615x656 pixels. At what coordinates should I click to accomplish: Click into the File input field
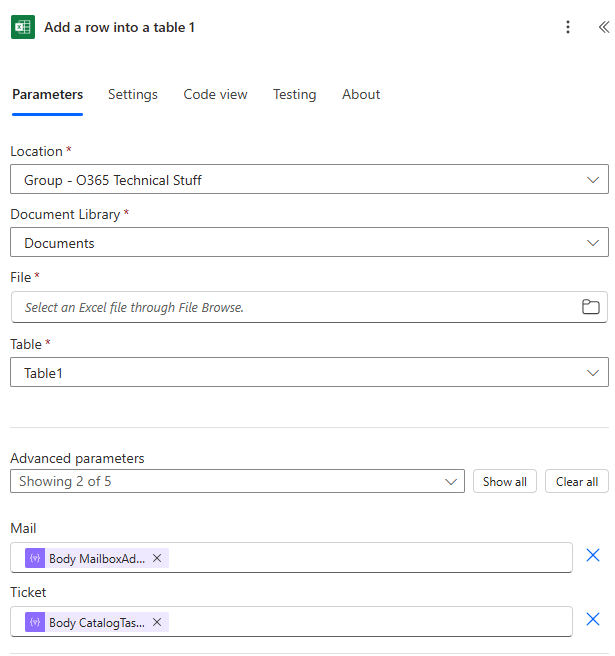tap(309, 307)
